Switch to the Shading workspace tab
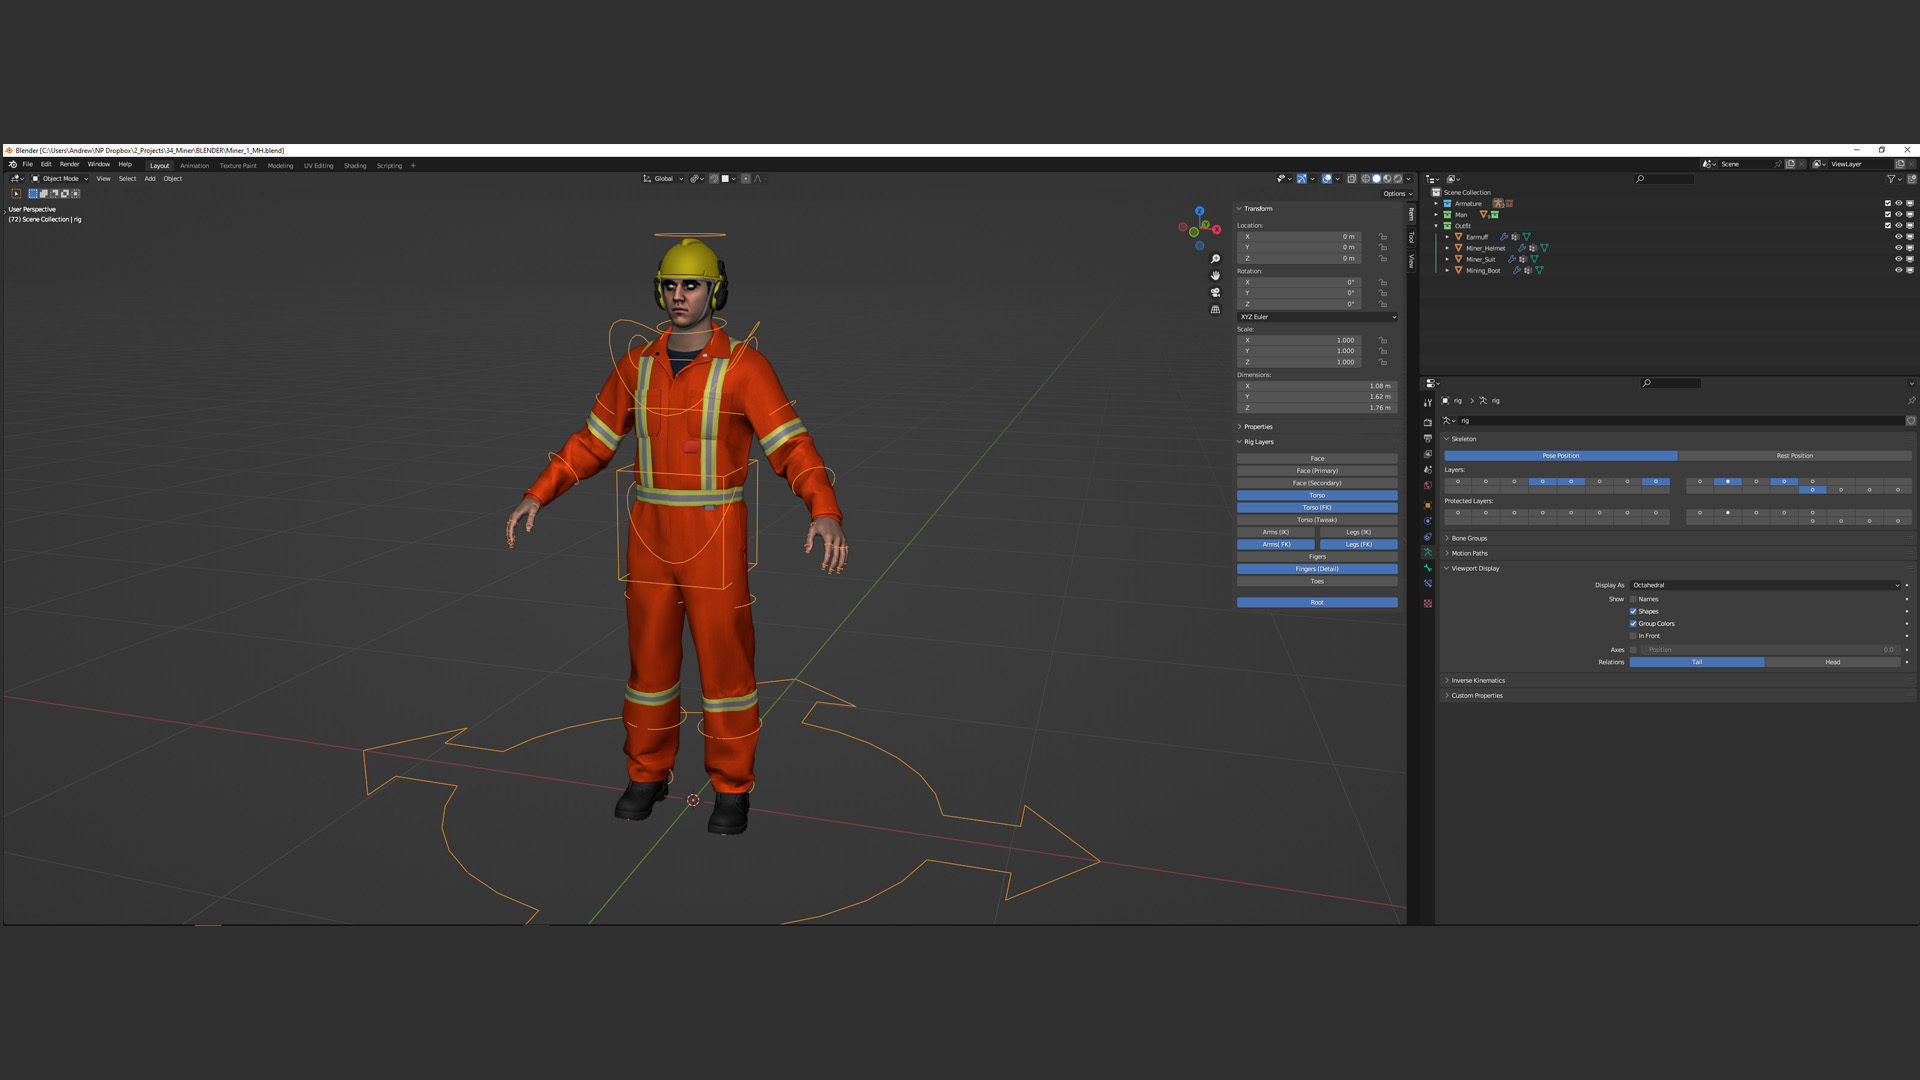 [x=355, y=166]
